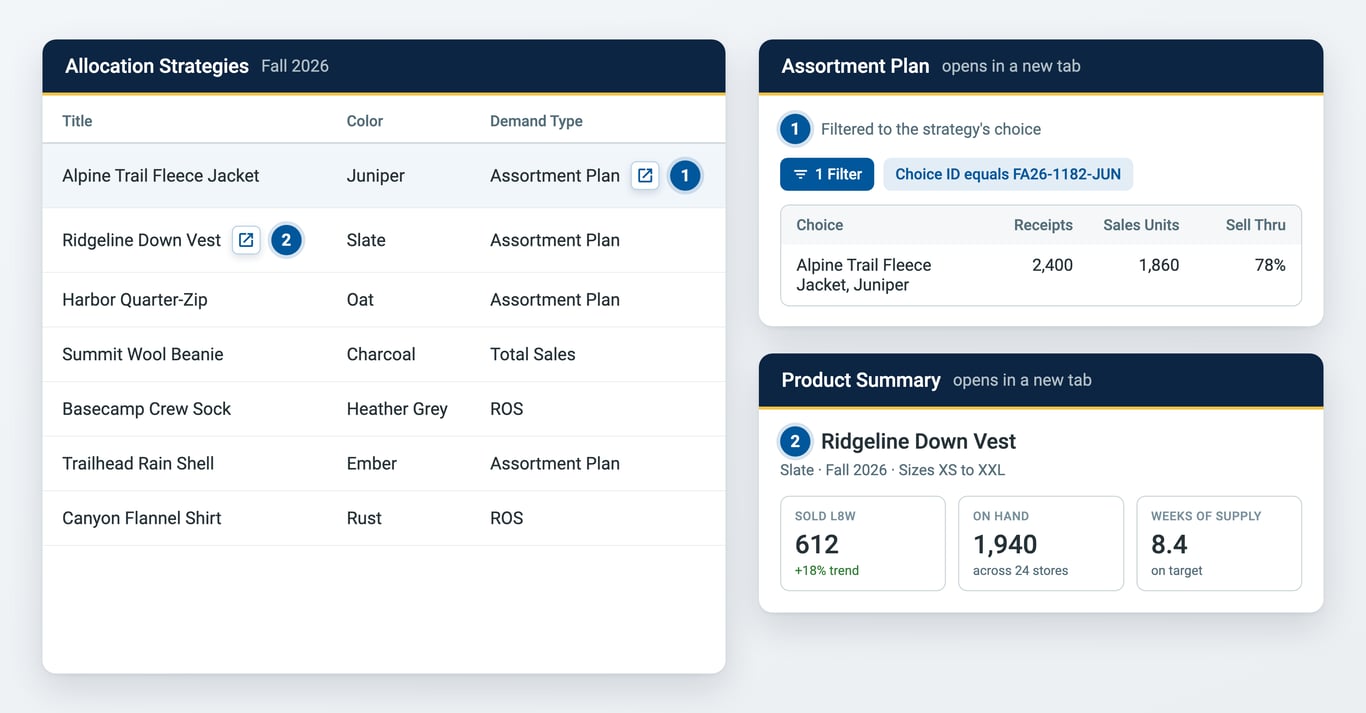Image resolution: width=1366 pixels, height=713 pixels.
Task: Click the Title column header
Action: pyautogui.click(x=77, y=121)
